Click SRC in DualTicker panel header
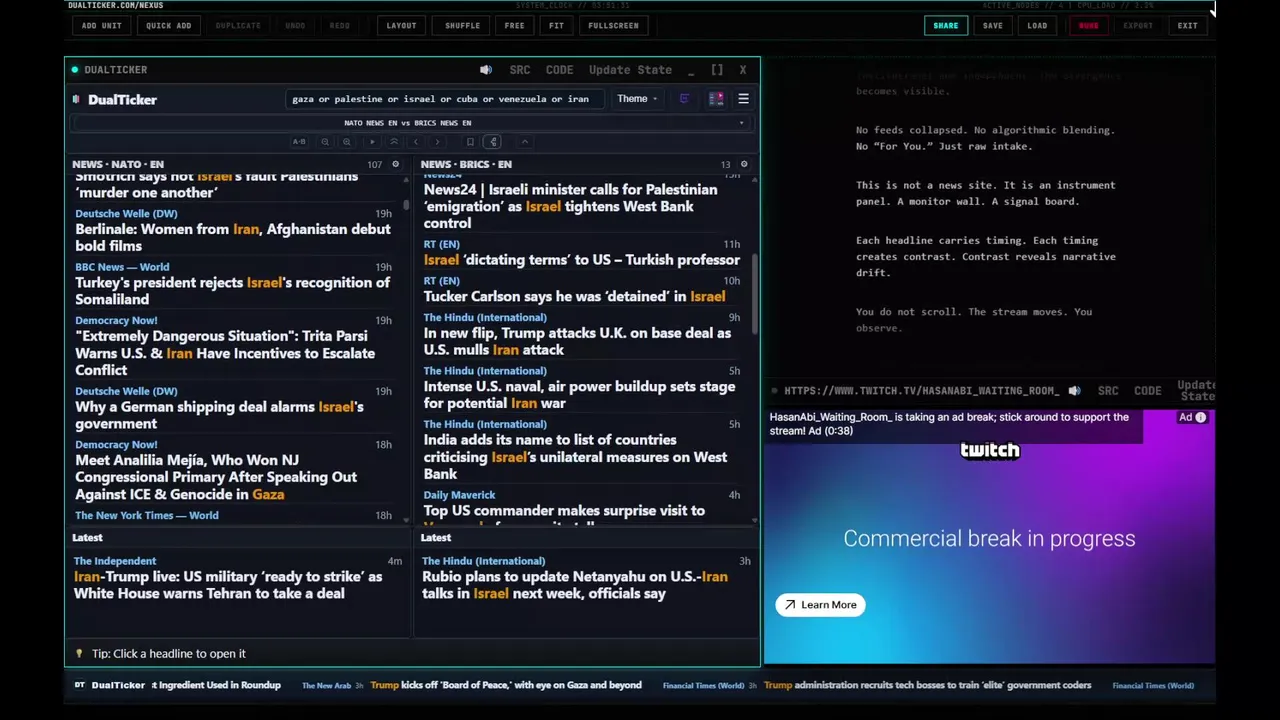Viewport: 1280px width, 720px height. tap(520, 70)
